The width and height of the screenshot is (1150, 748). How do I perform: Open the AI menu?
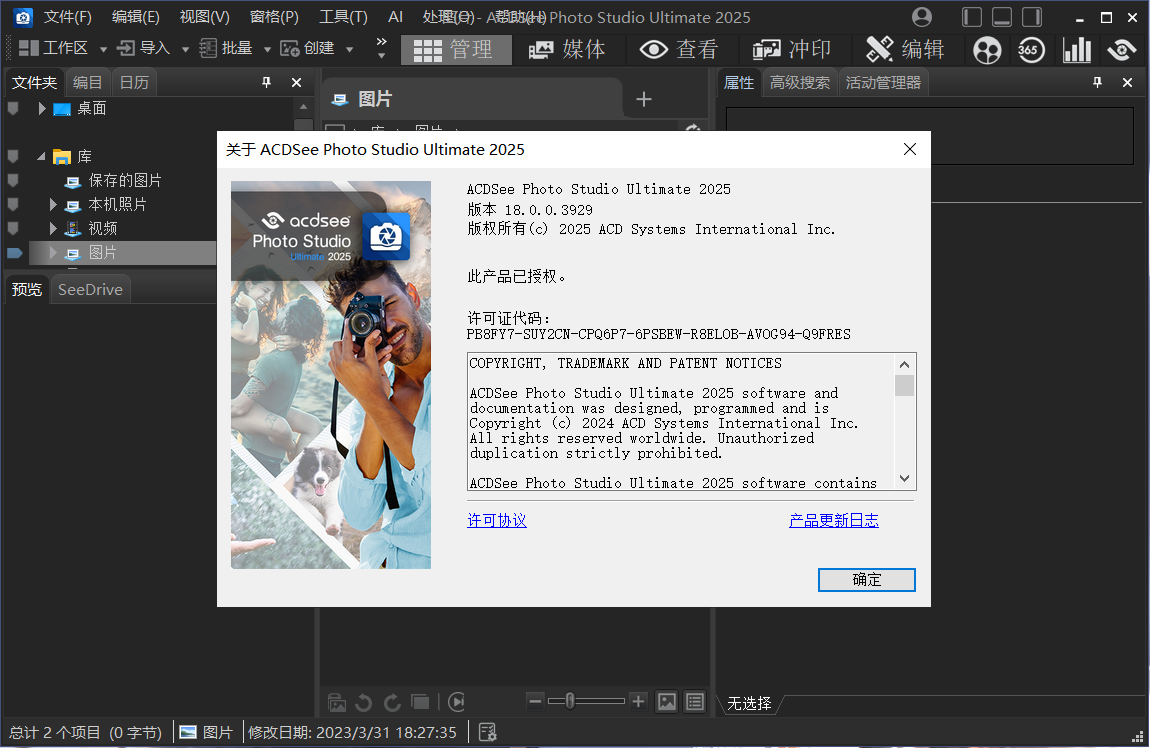pos(395,17)
